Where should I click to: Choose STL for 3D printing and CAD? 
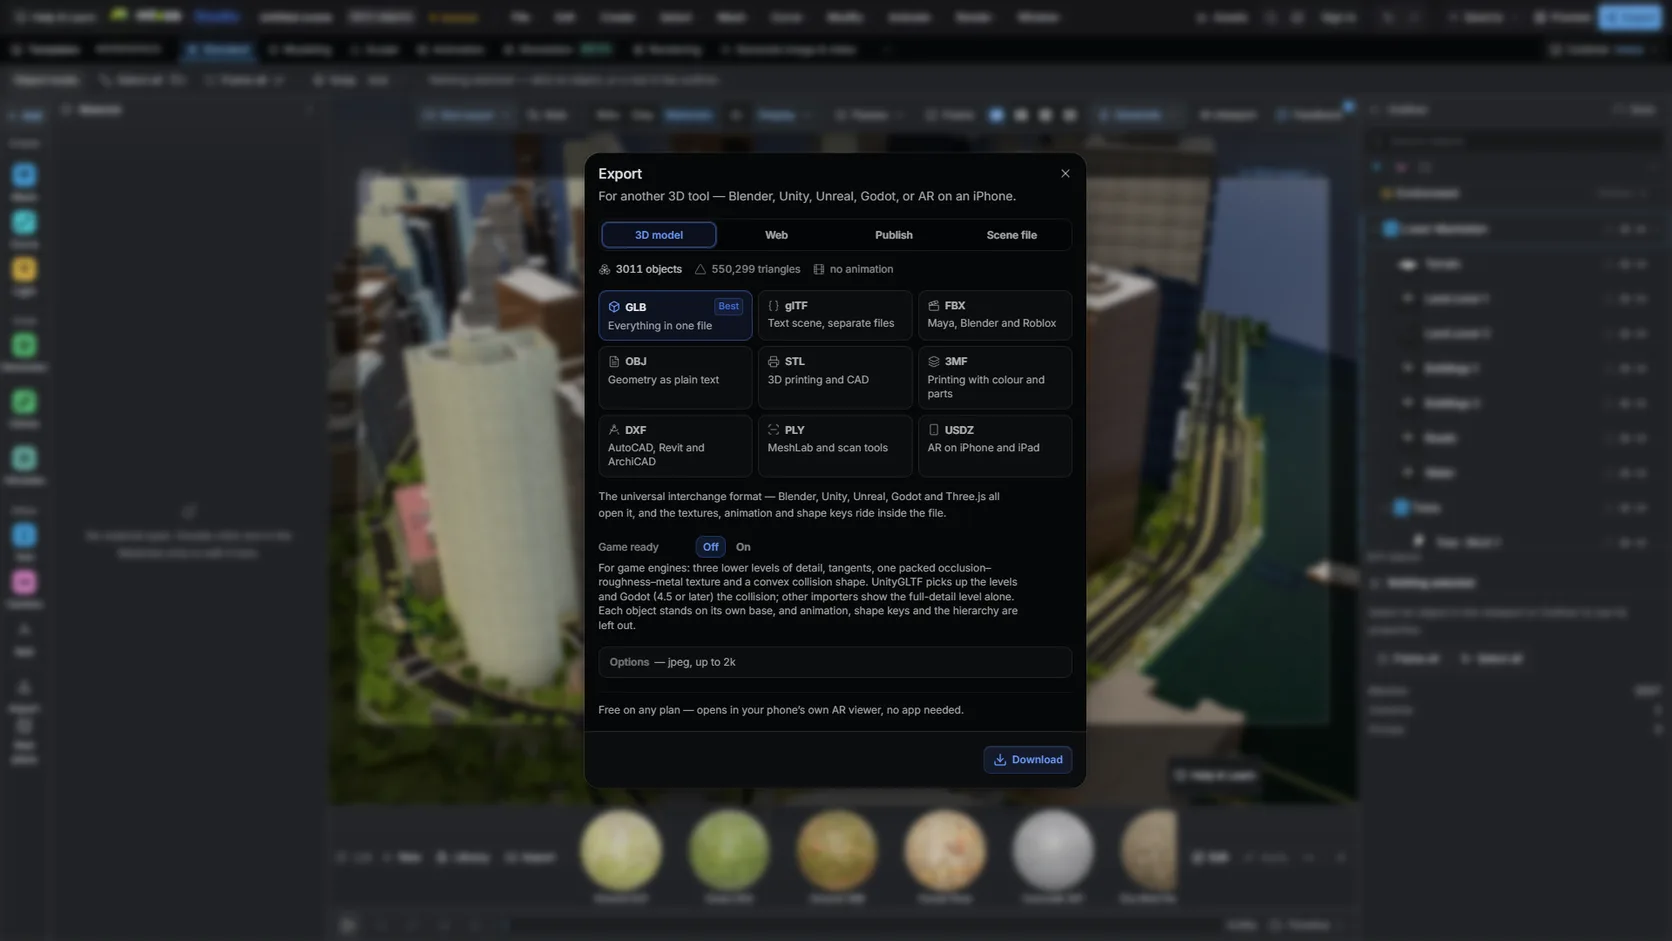tap(835, 377)
